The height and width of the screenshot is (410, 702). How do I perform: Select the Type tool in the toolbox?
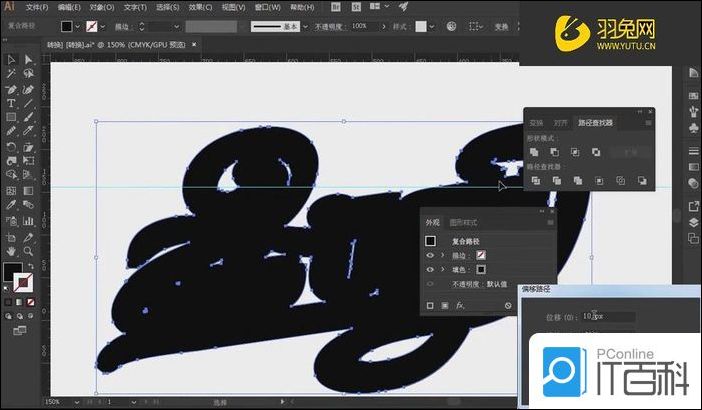pyautogui.click(x=11, y=103)
